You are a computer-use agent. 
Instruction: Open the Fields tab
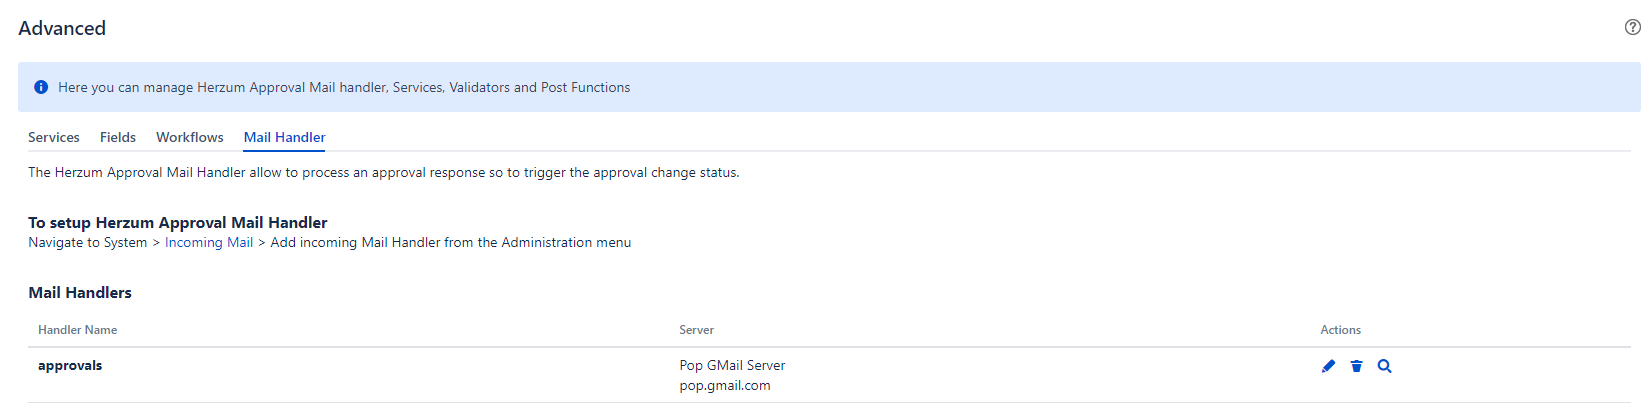pos(118,138)
